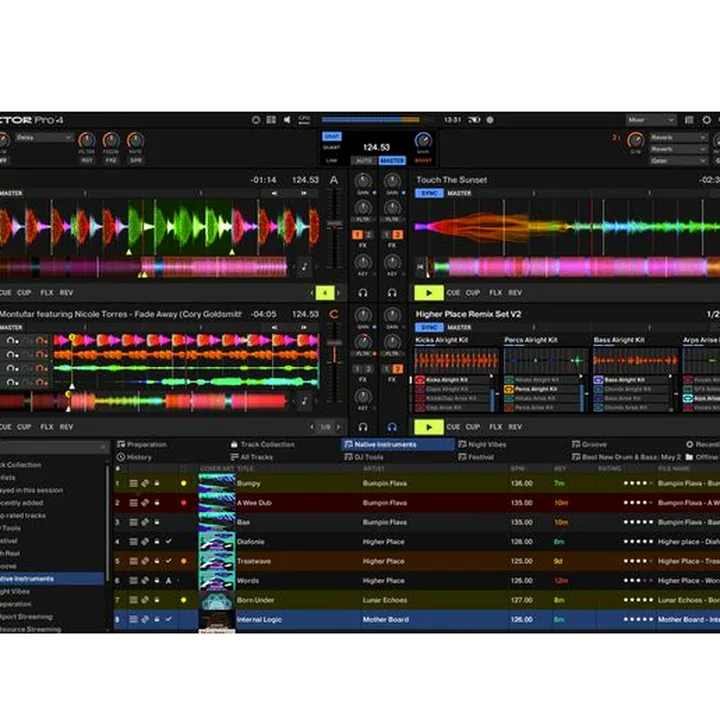Click the Born Under cover art thumbnail
This screenshot has height=720, width=720.
217,600
